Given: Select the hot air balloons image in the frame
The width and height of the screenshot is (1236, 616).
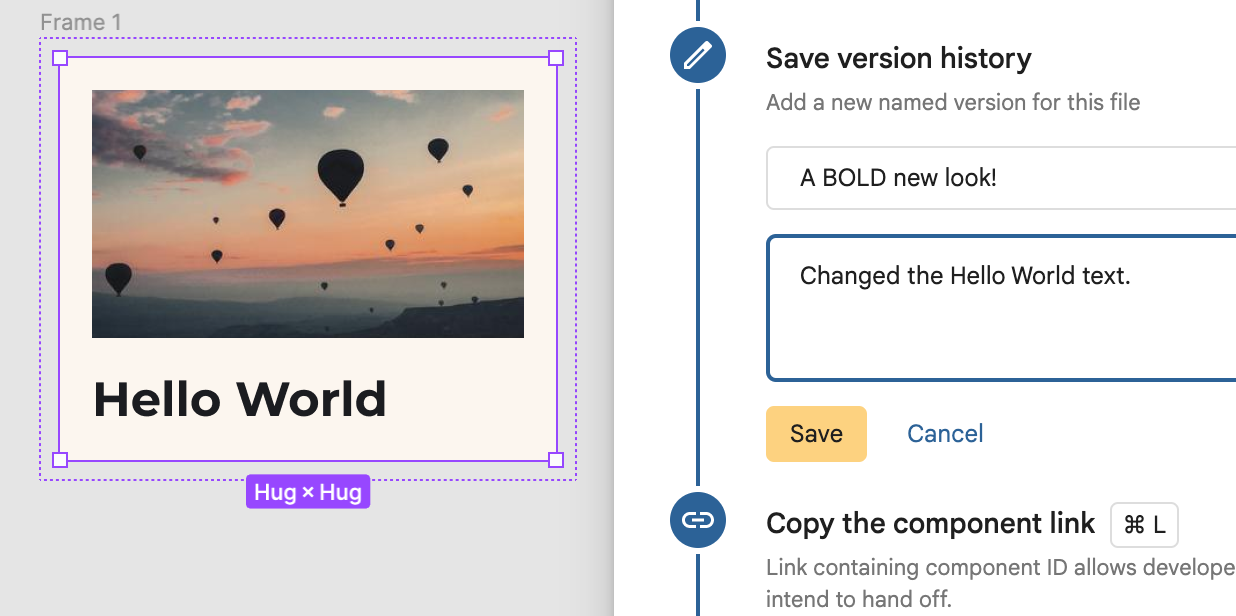Looking at the screenshot, I should 308,214.
